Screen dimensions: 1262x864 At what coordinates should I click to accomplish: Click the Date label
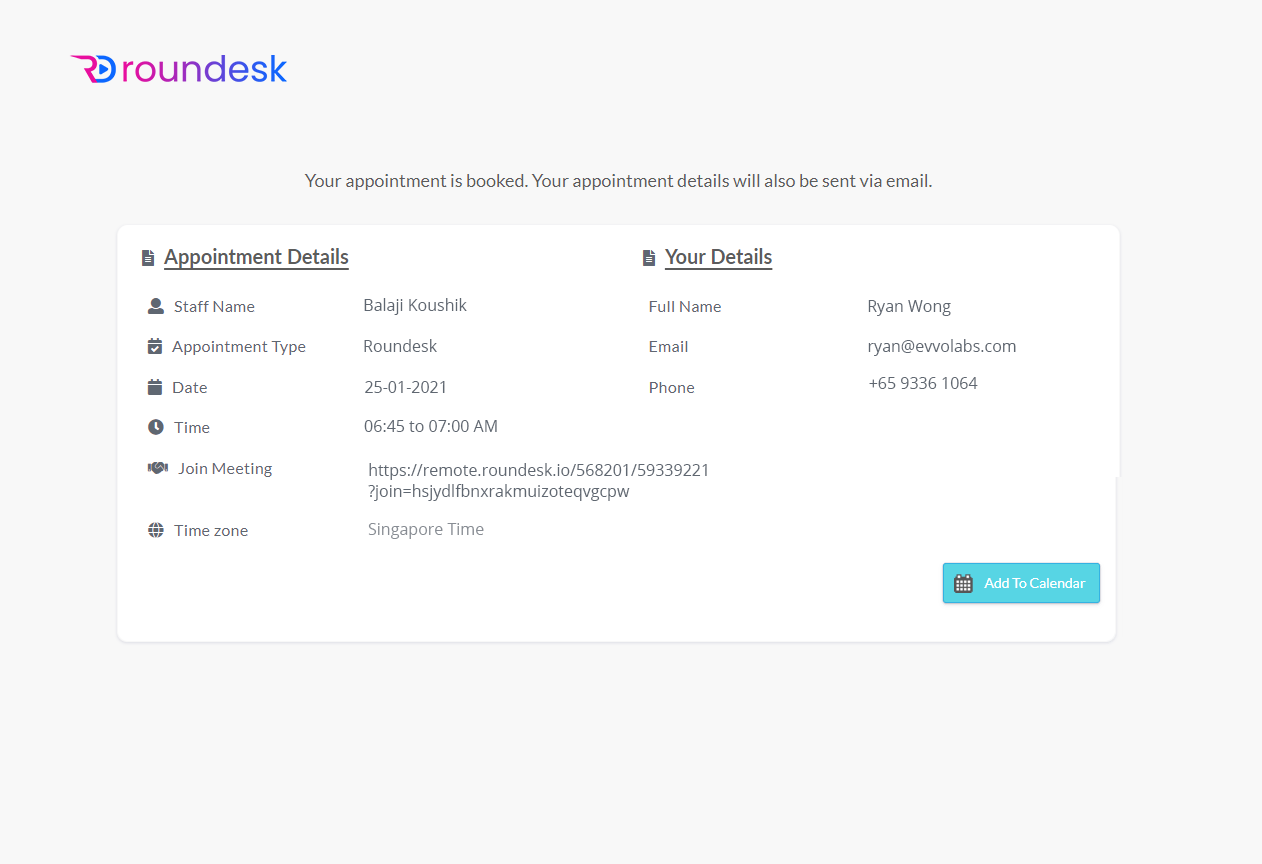[x=190, y=388]
